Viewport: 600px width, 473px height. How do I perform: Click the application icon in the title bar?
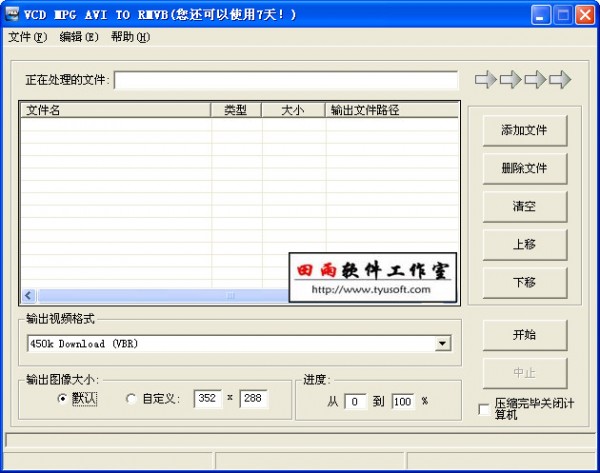pyautogui.click(x=12, y=15)
